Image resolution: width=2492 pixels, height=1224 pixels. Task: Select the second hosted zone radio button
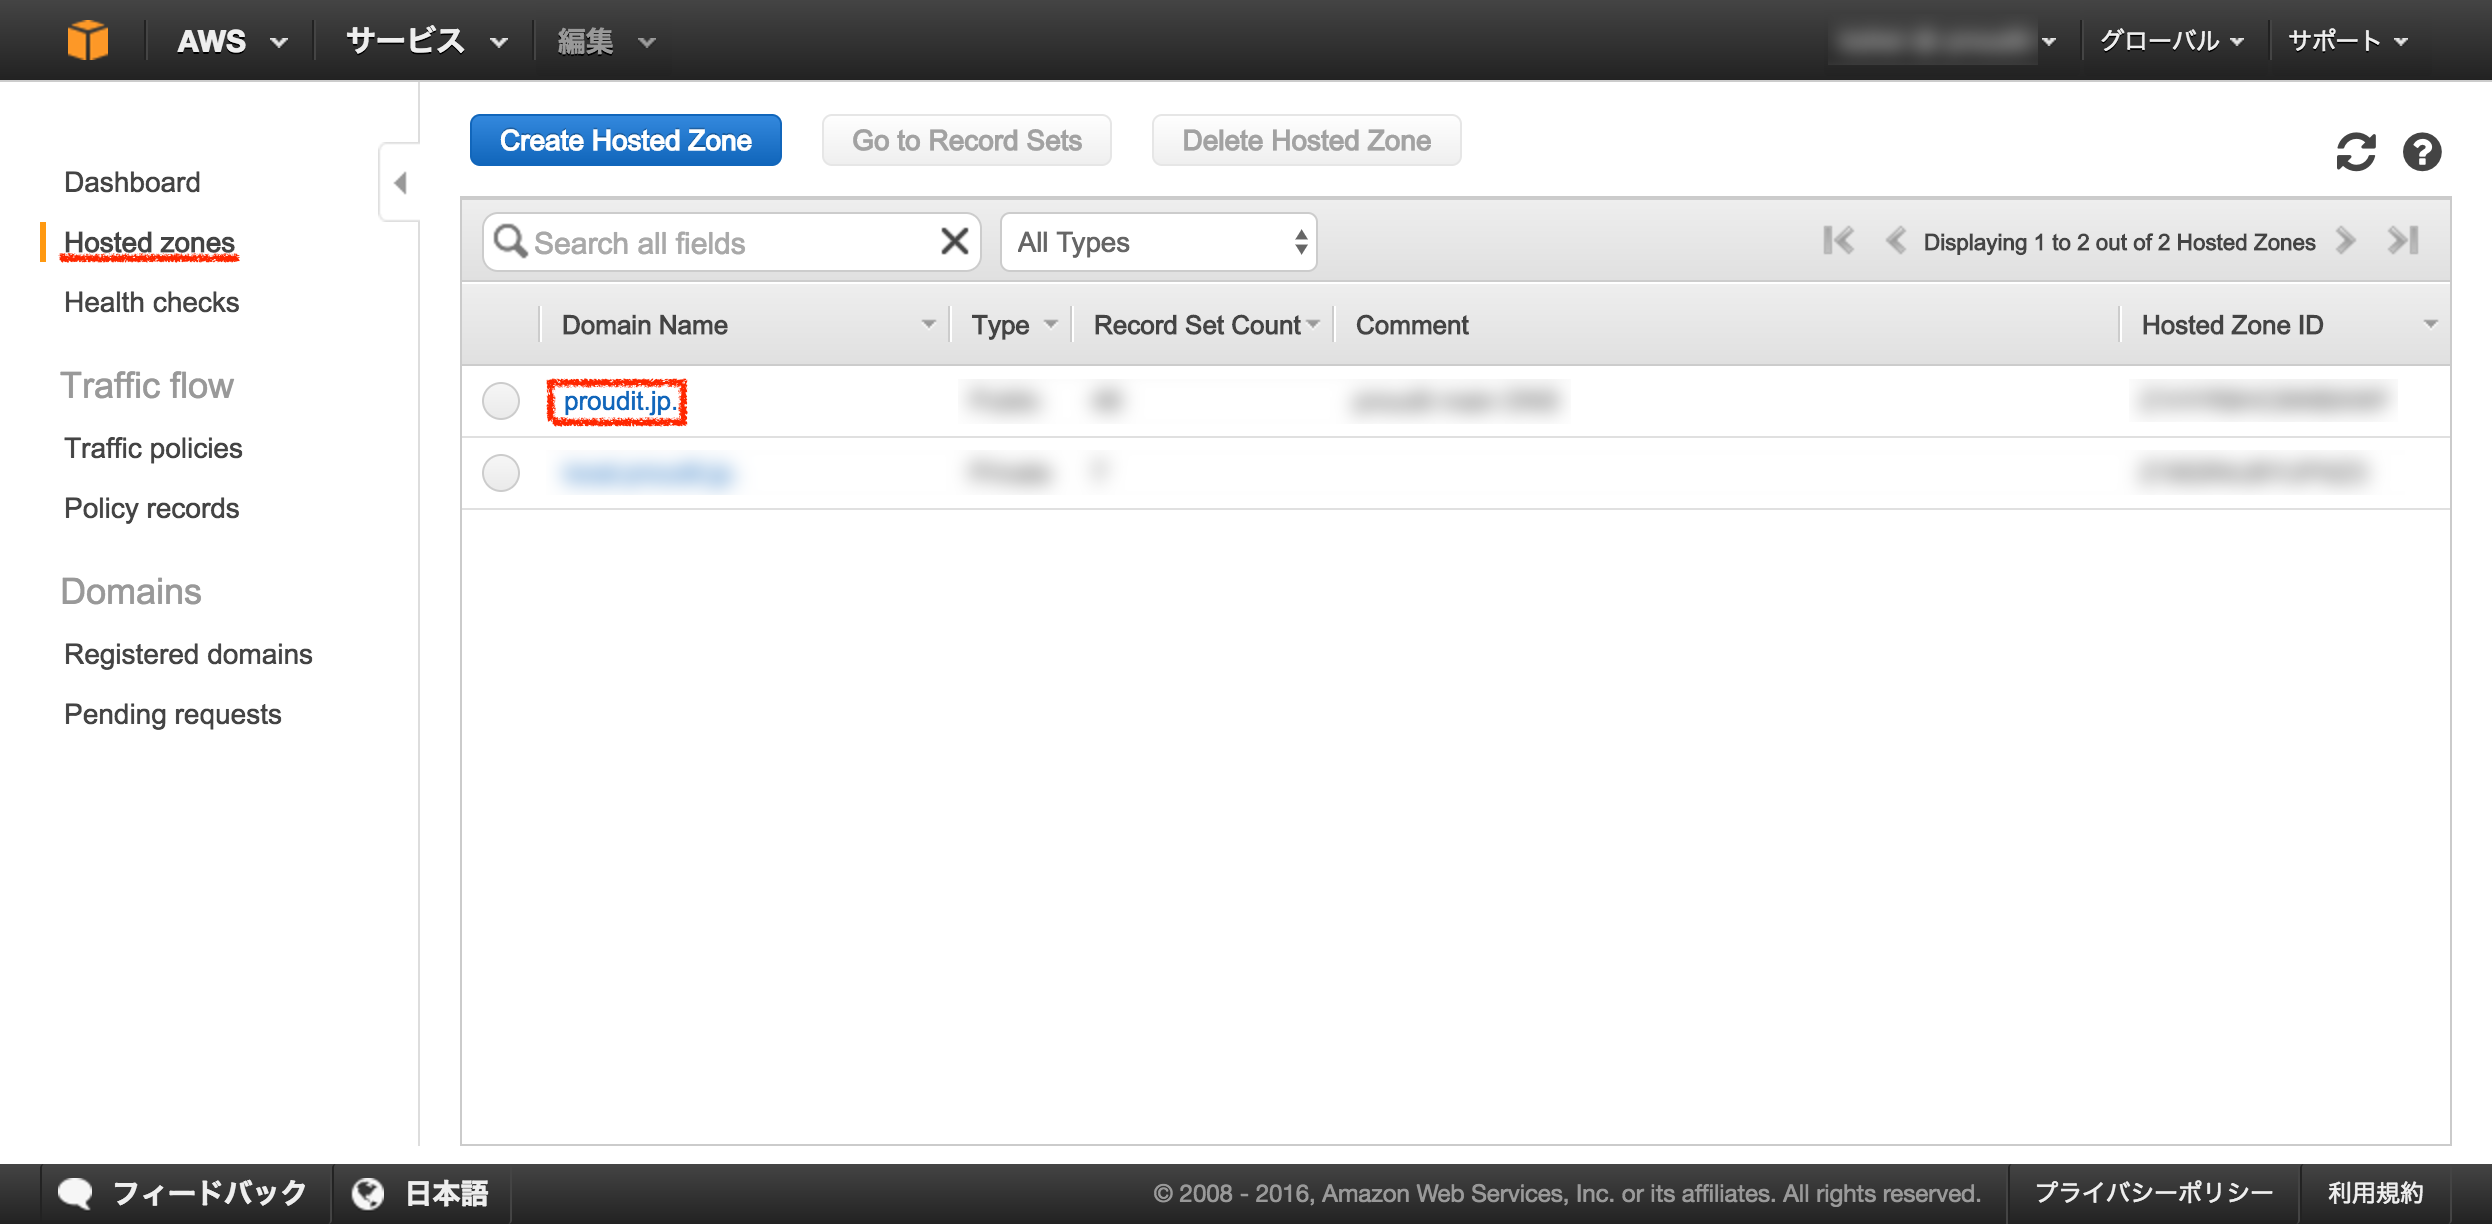click(x=501, y=473)
